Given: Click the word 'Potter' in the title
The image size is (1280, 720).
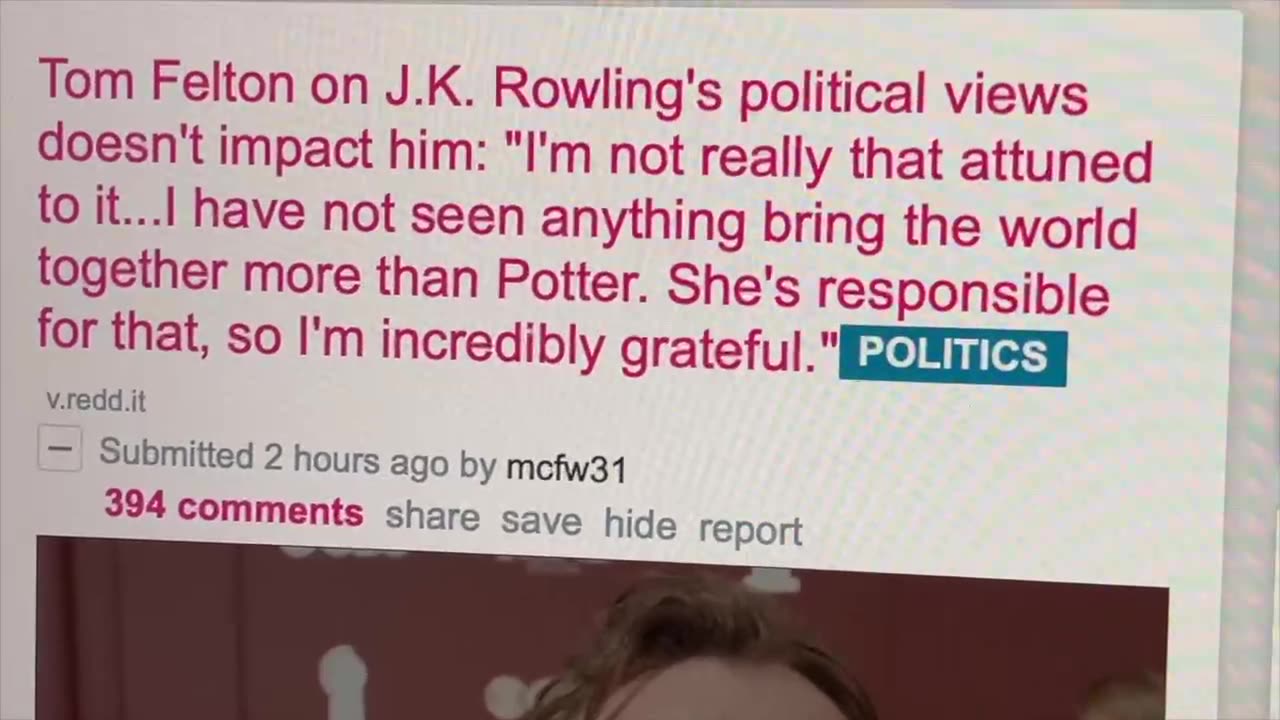Looking at the screenshot, I should [573, 285].
